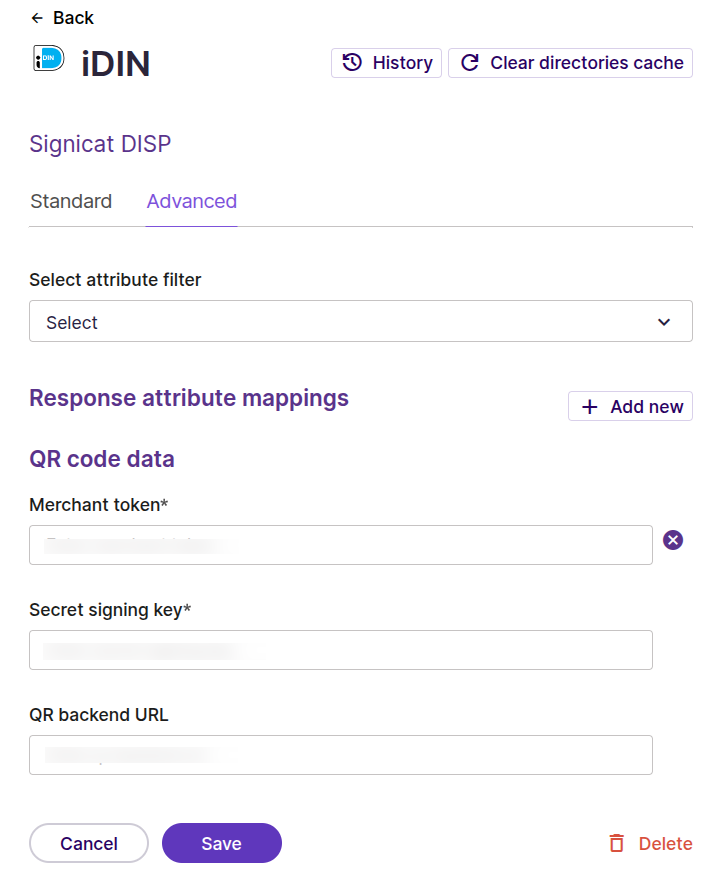Click the iDIN logo icon
This screenshot has width=728, height=888.
coord(47,62)
